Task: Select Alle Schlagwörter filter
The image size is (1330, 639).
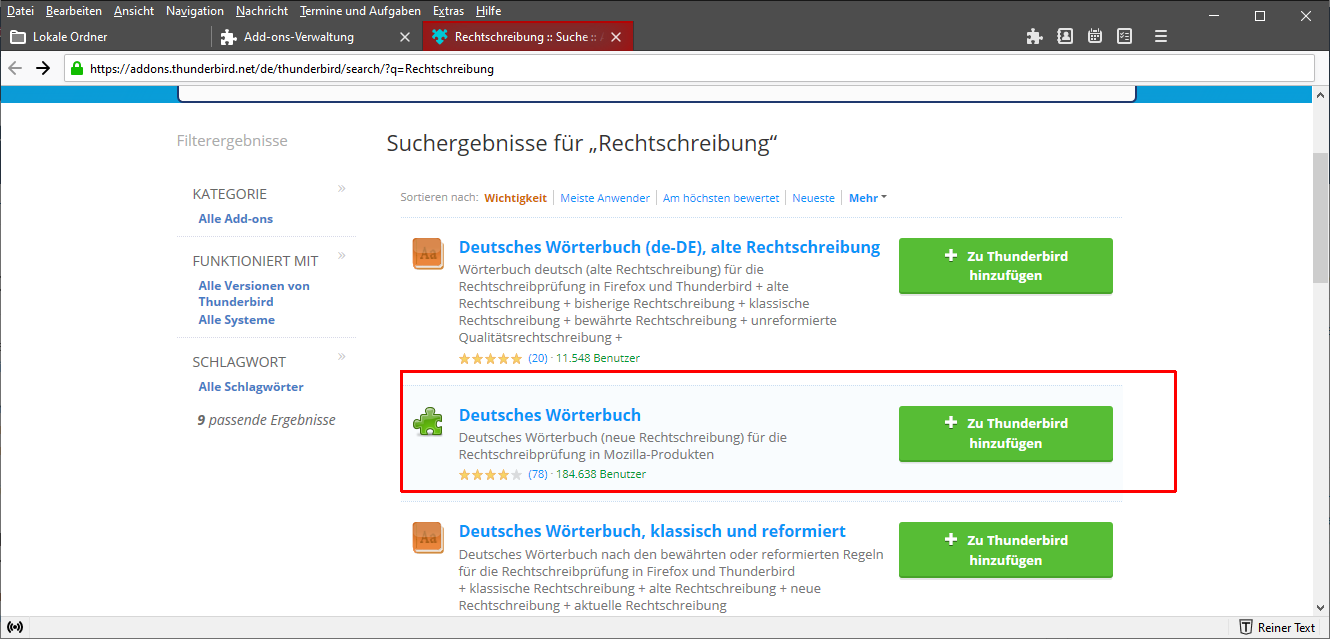Action: [251, 387]
